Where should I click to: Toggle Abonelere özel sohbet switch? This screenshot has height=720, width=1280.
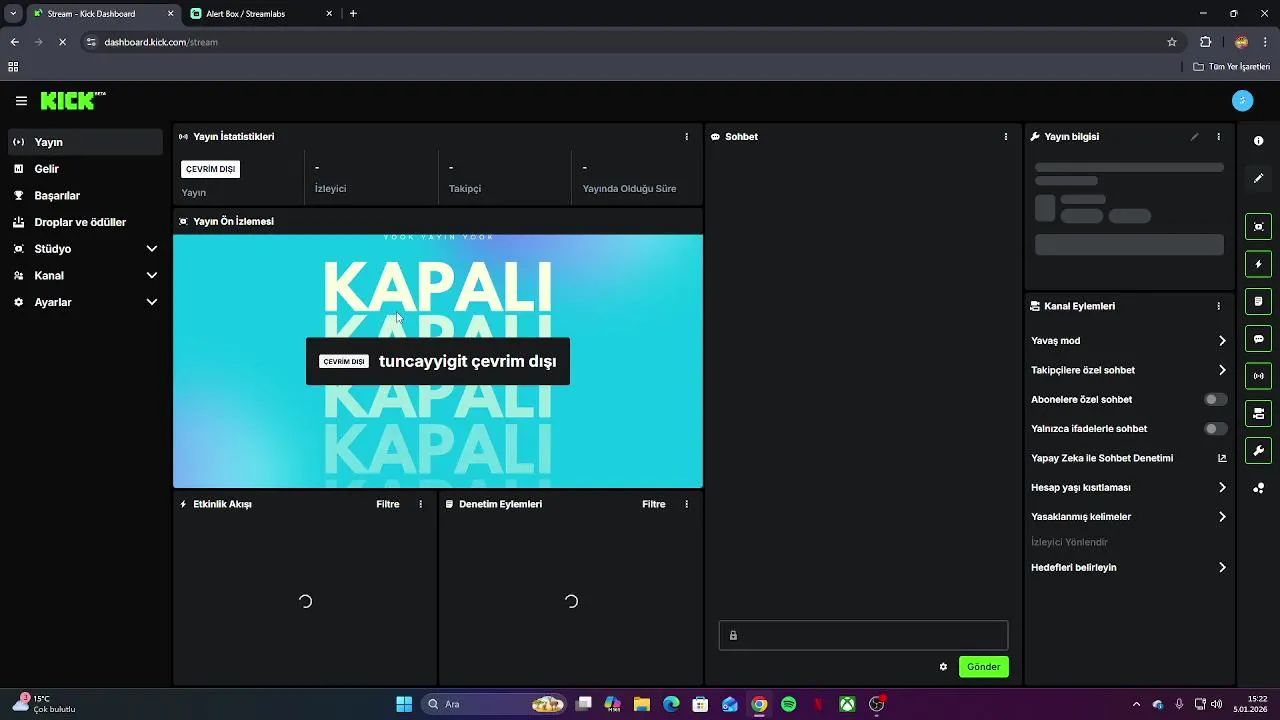(1215, 399)
